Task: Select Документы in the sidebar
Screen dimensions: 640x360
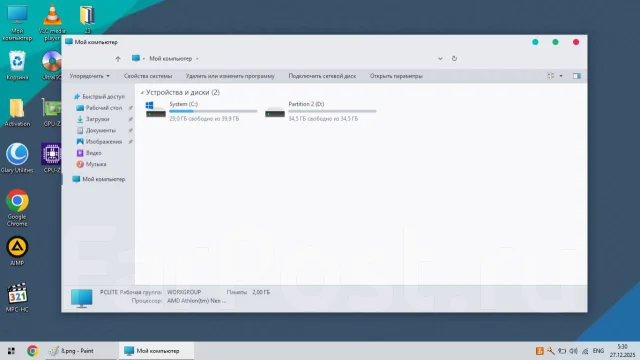Action: click(x=96, y=130)
